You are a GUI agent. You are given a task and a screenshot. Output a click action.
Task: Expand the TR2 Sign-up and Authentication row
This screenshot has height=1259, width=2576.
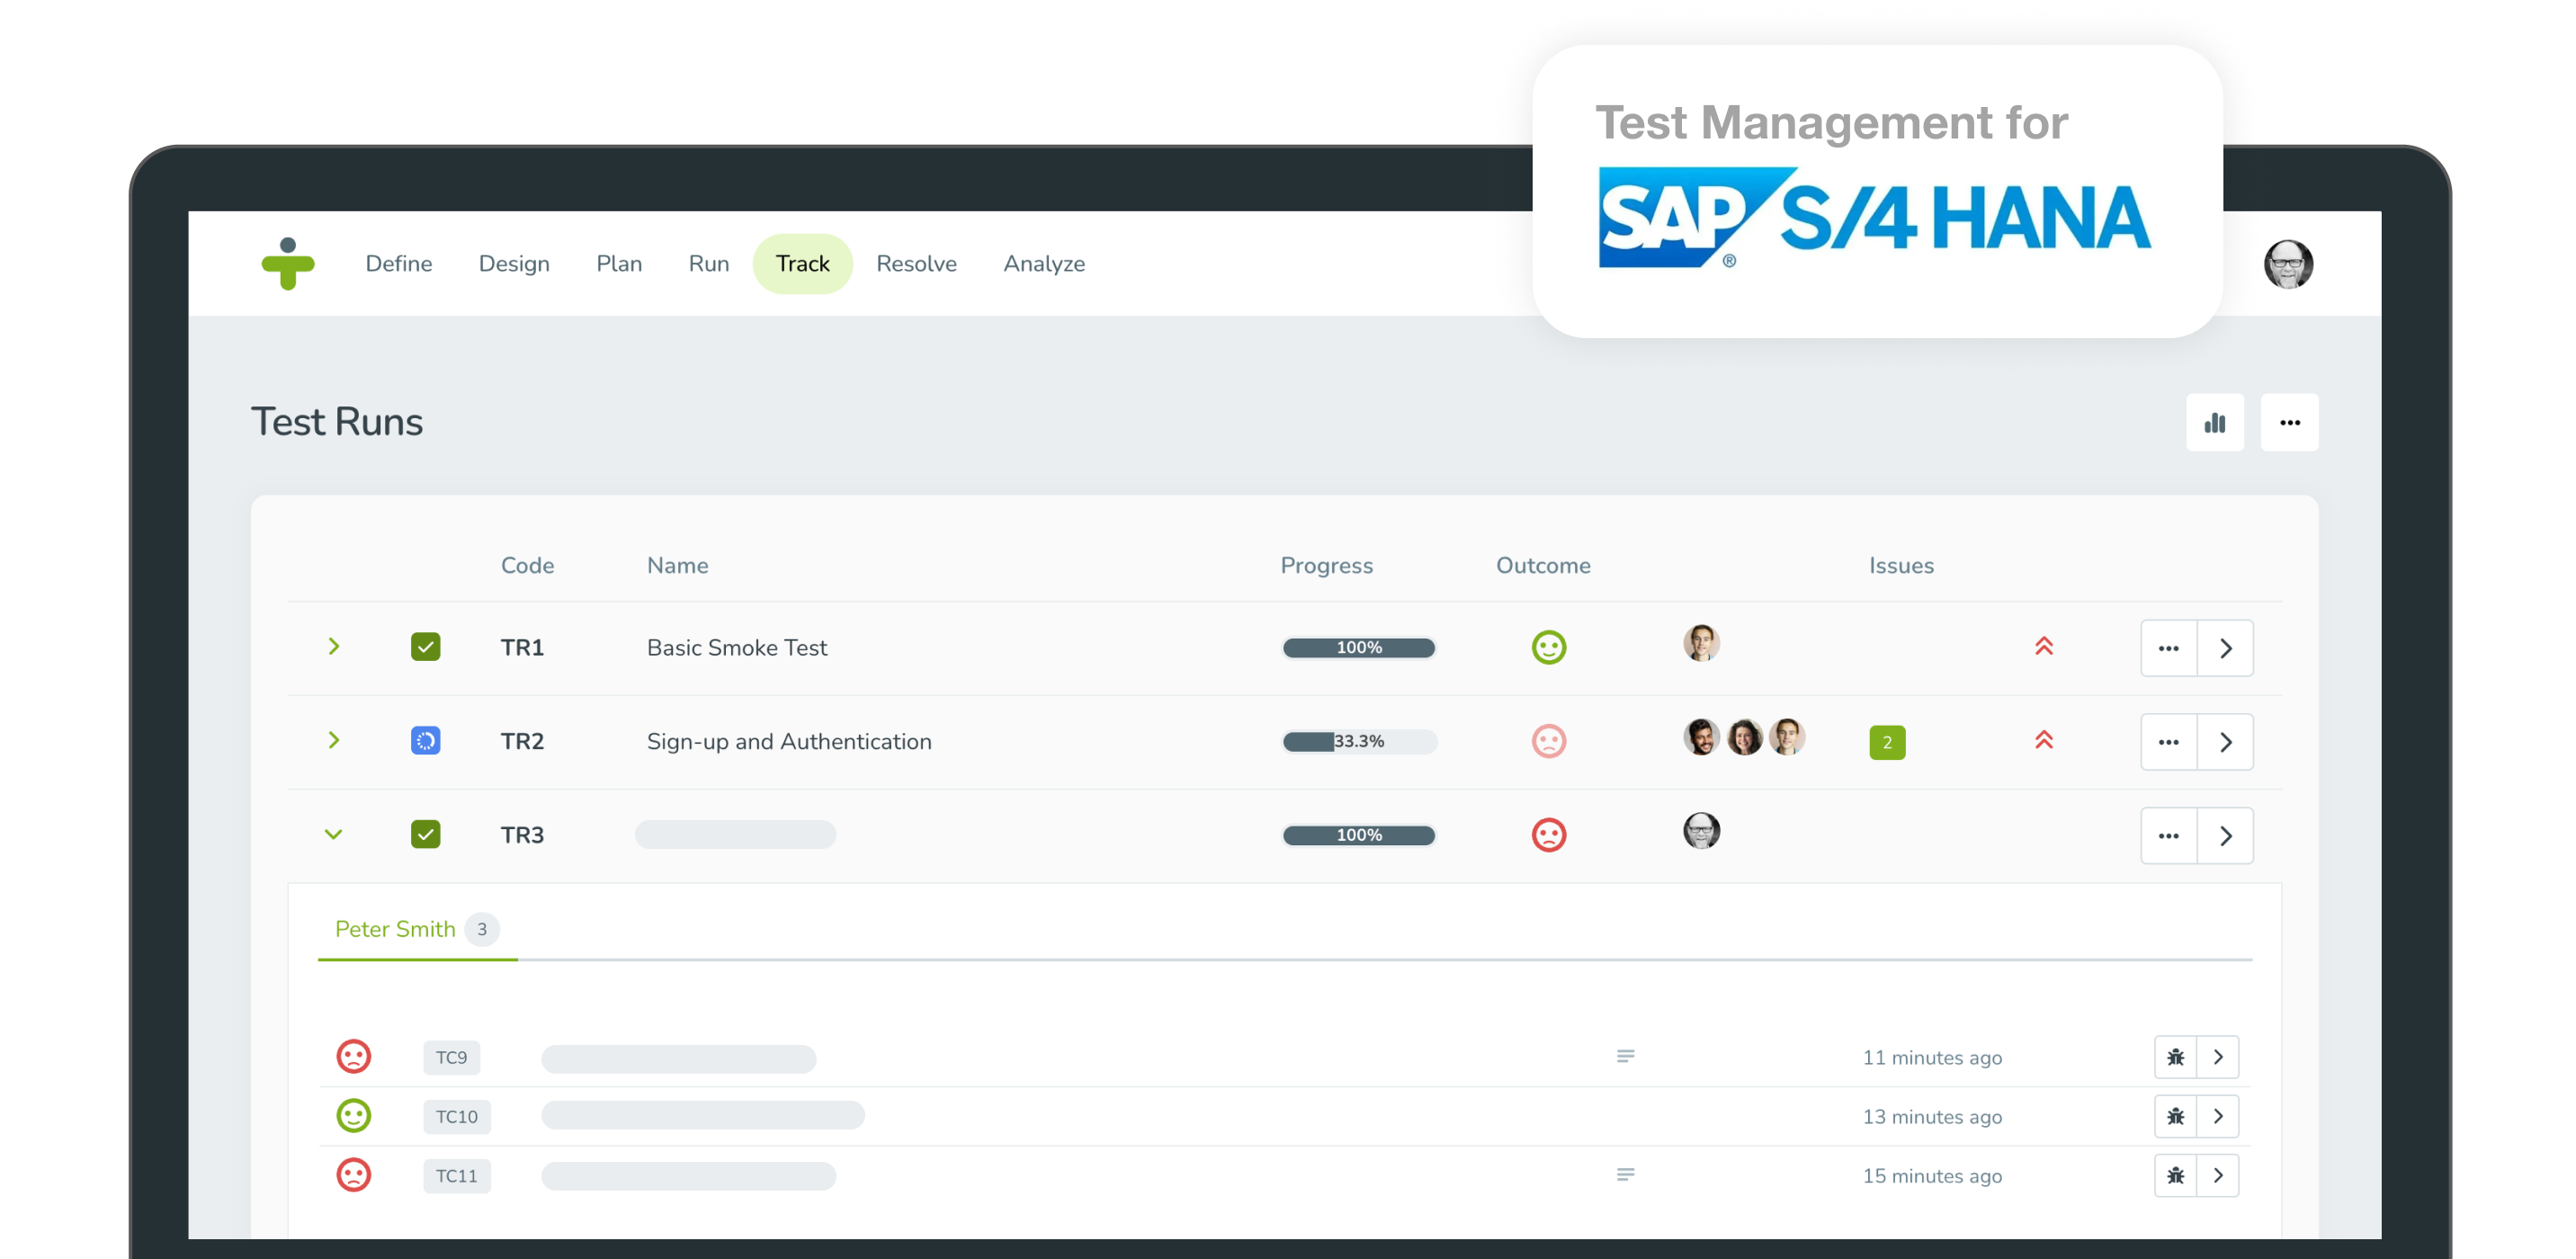click(x=334, y=742)
